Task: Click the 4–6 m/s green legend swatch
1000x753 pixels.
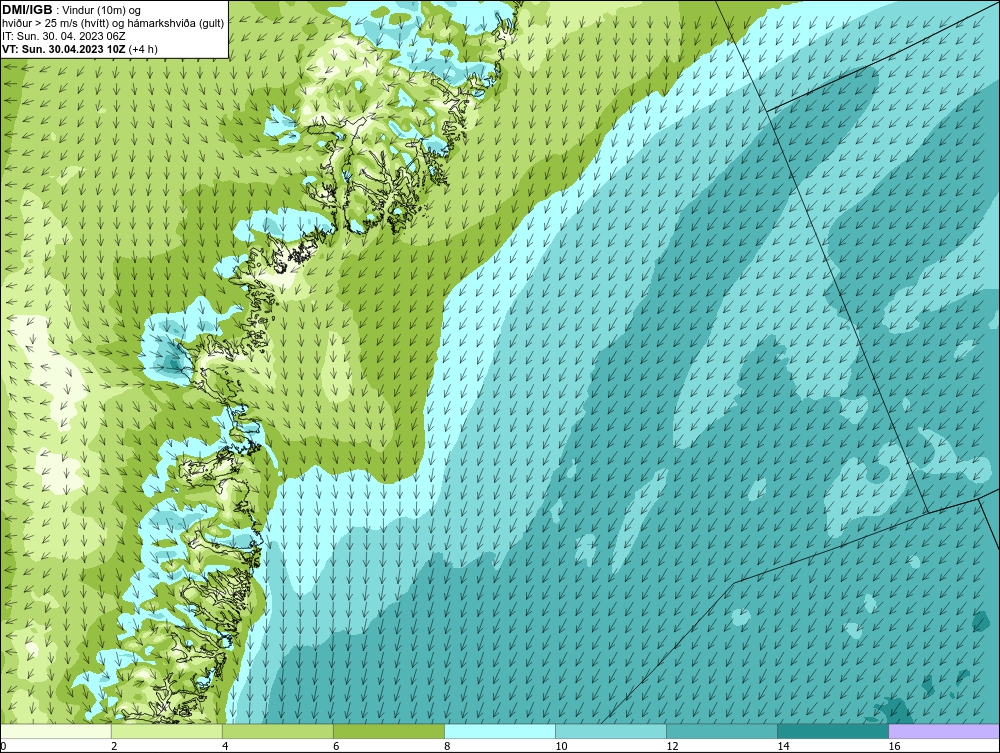Action: coord(278,731)
